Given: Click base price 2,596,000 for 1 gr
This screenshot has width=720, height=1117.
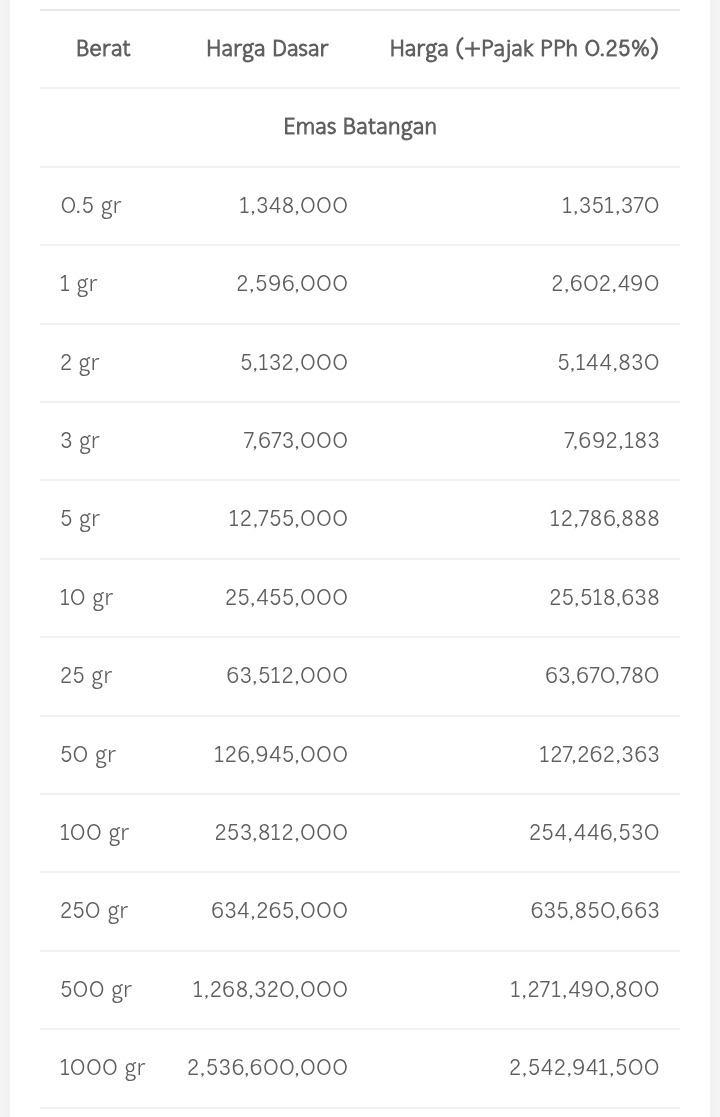Looking at the screenshot, I should click(x=292, y=284).
